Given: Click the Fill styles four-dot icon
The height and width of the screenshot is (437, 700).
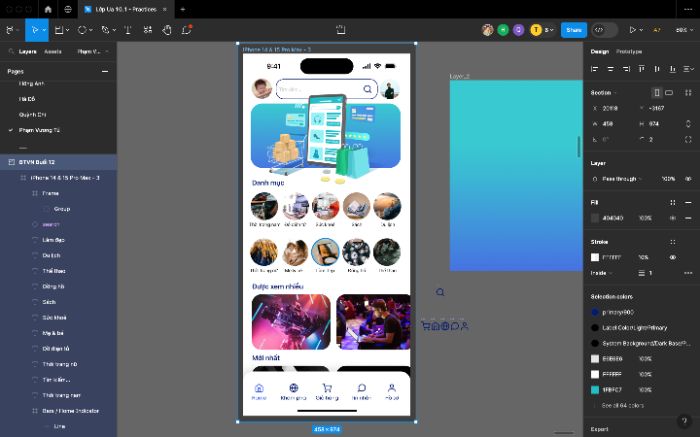Looking at the screenshot, I should tap(672, 202).
